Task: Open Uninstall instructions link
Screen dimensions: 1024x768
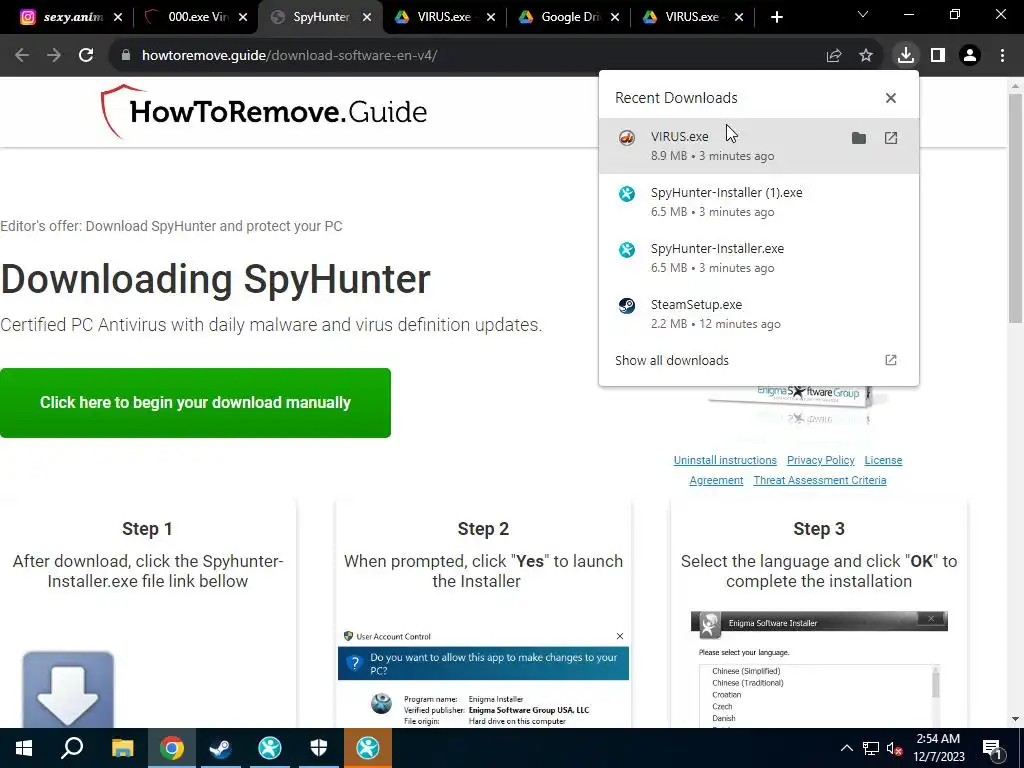Action: [x=725, y=460]
